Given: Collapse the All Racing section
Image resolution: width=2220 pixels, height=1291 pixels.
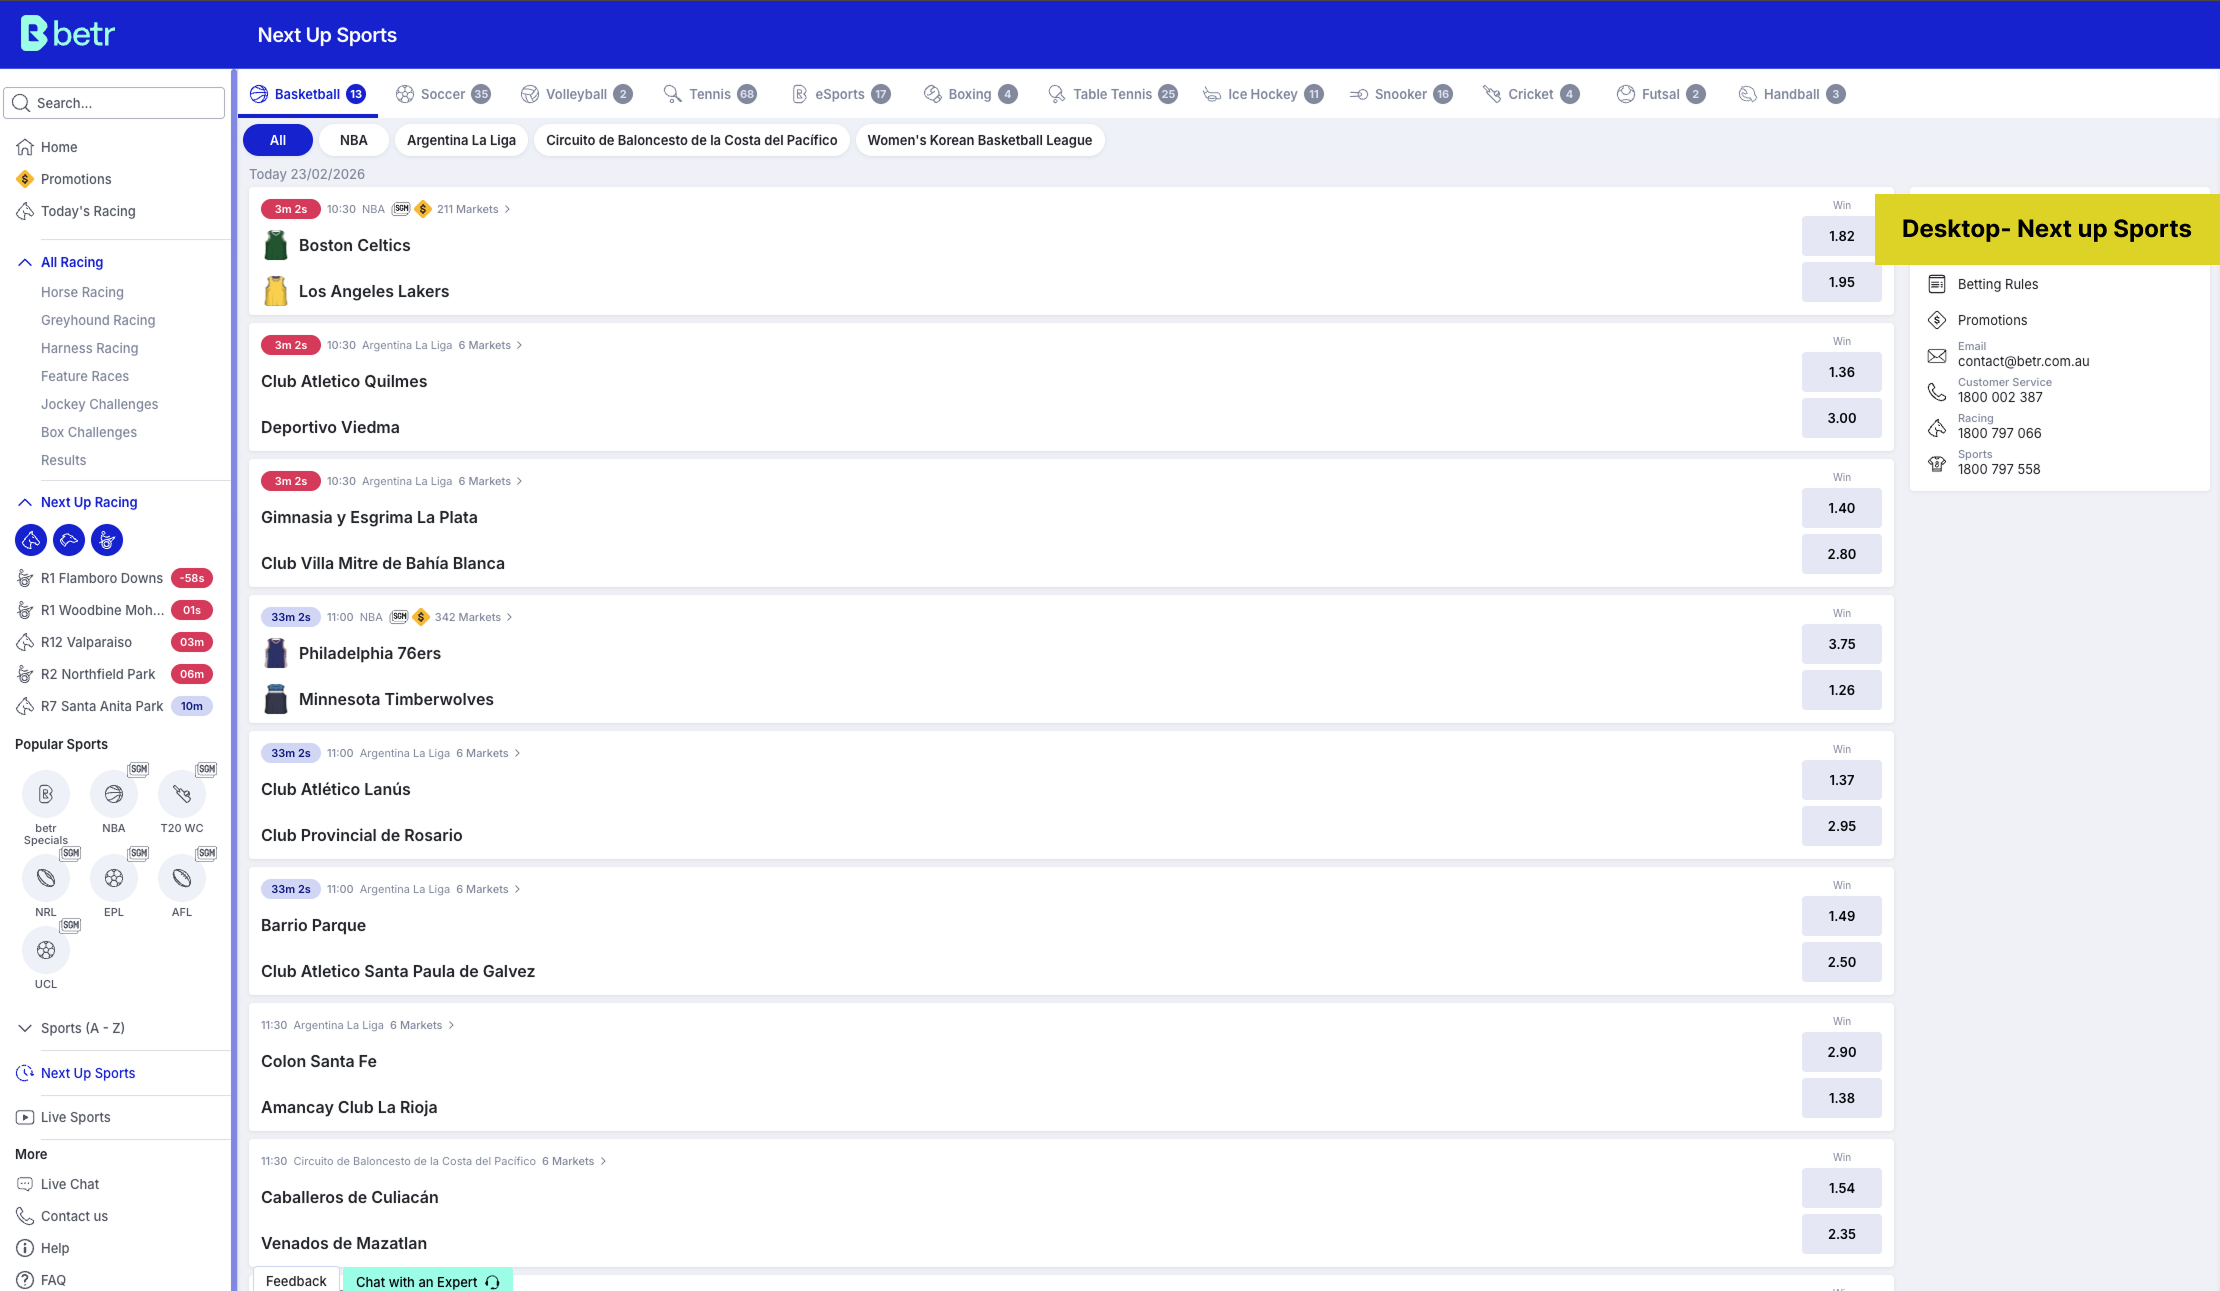Looking at the screenshot, I should [25, 262].
